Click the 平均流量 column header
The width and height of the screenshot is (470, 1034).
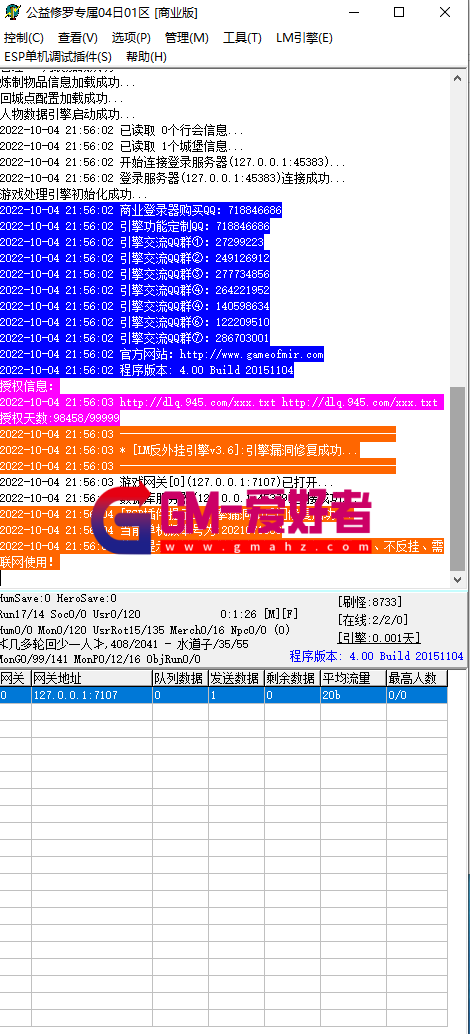point(353,678)
